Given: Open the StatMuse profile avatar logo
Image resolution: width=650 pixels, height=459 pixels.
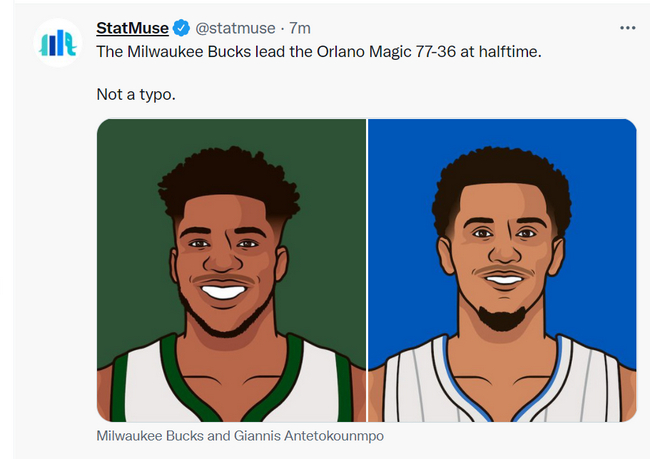Looking at the screenshot, I should [57, 42].
